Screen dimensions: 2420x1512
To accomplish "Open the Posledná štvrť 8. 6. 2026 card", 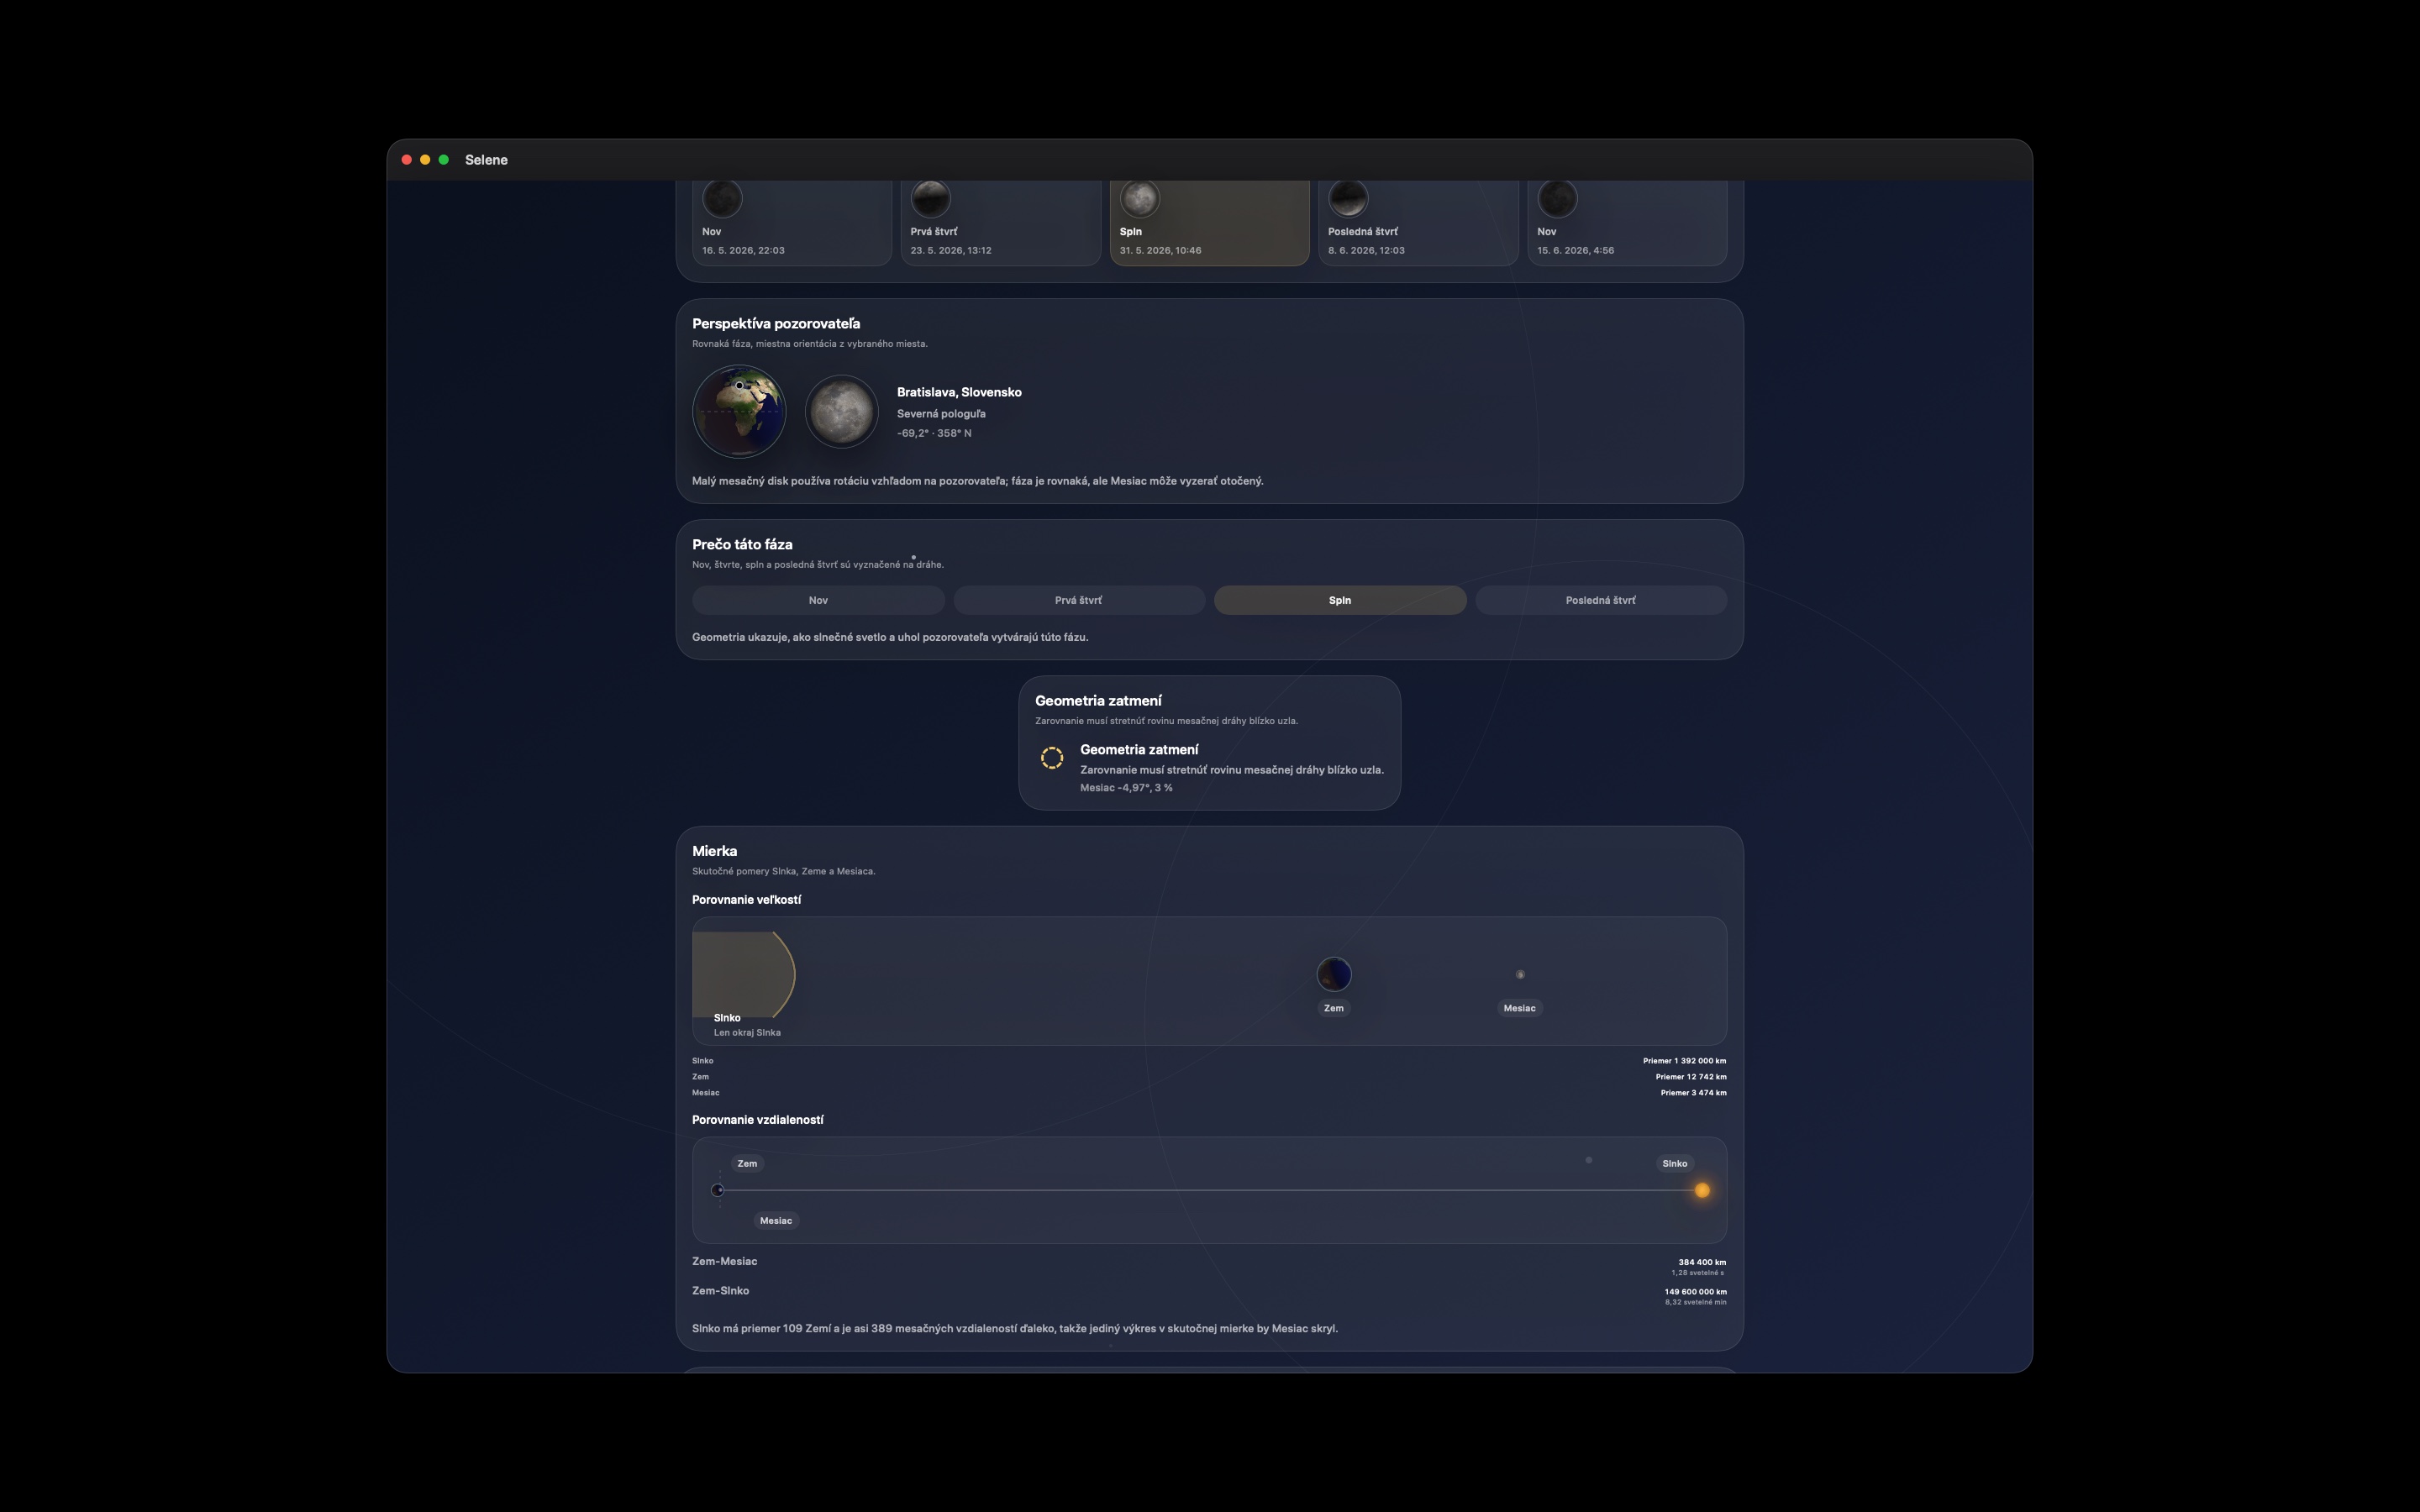I will (1418, 223).
